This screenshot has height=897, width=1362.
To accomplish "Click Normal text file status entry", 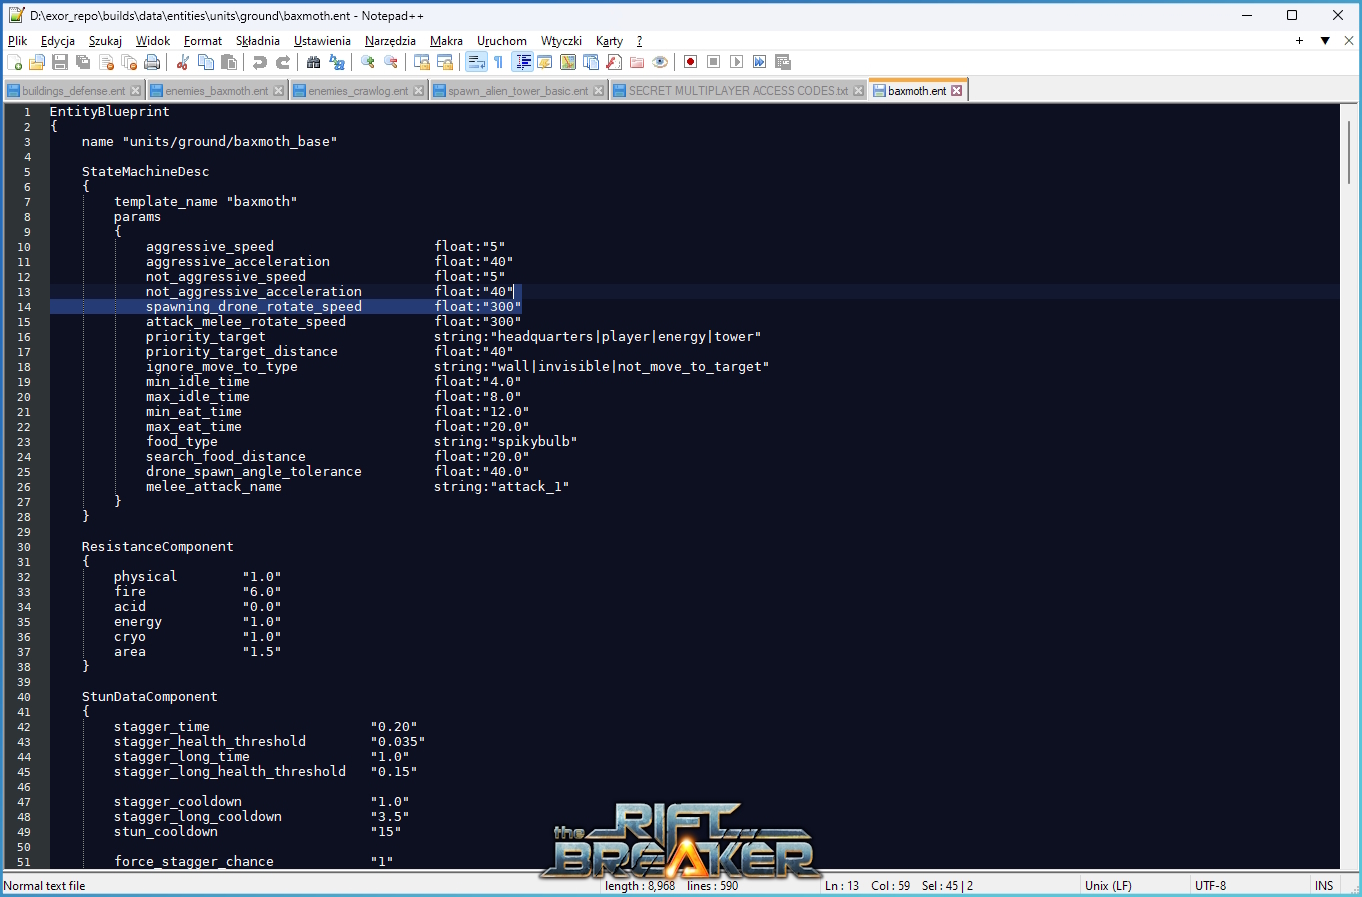I will (x=45, y=886).
